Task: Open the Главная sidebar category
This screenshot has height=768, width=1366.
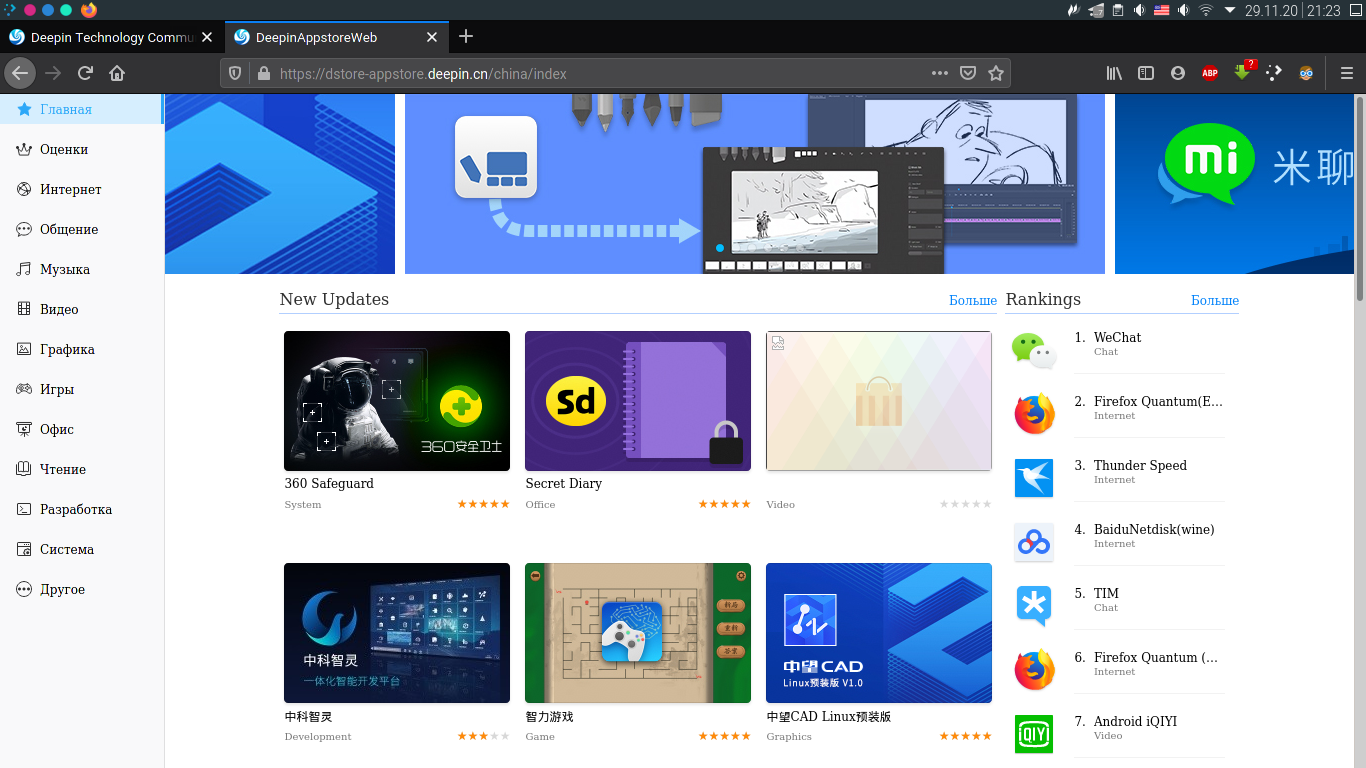Action: pyautogui.click(x=81, y=109)
